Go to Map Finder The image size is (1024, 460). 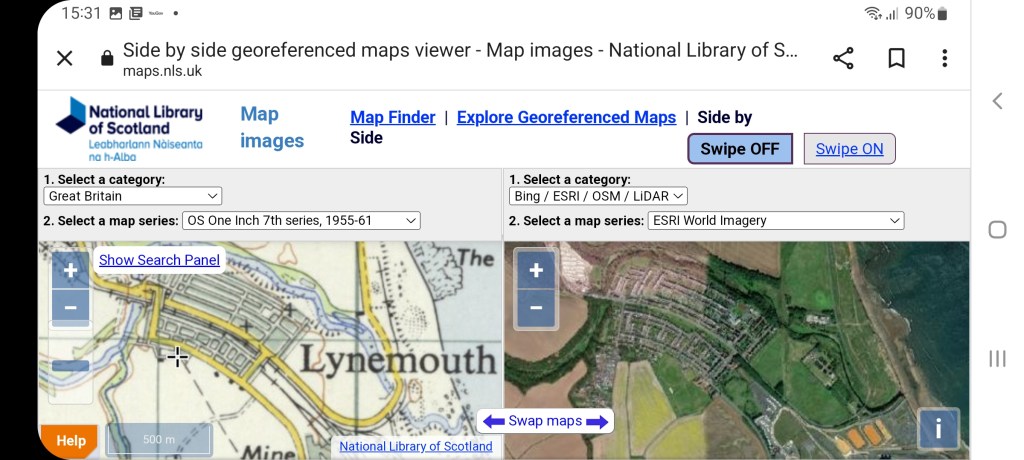[x=392, y=117]
